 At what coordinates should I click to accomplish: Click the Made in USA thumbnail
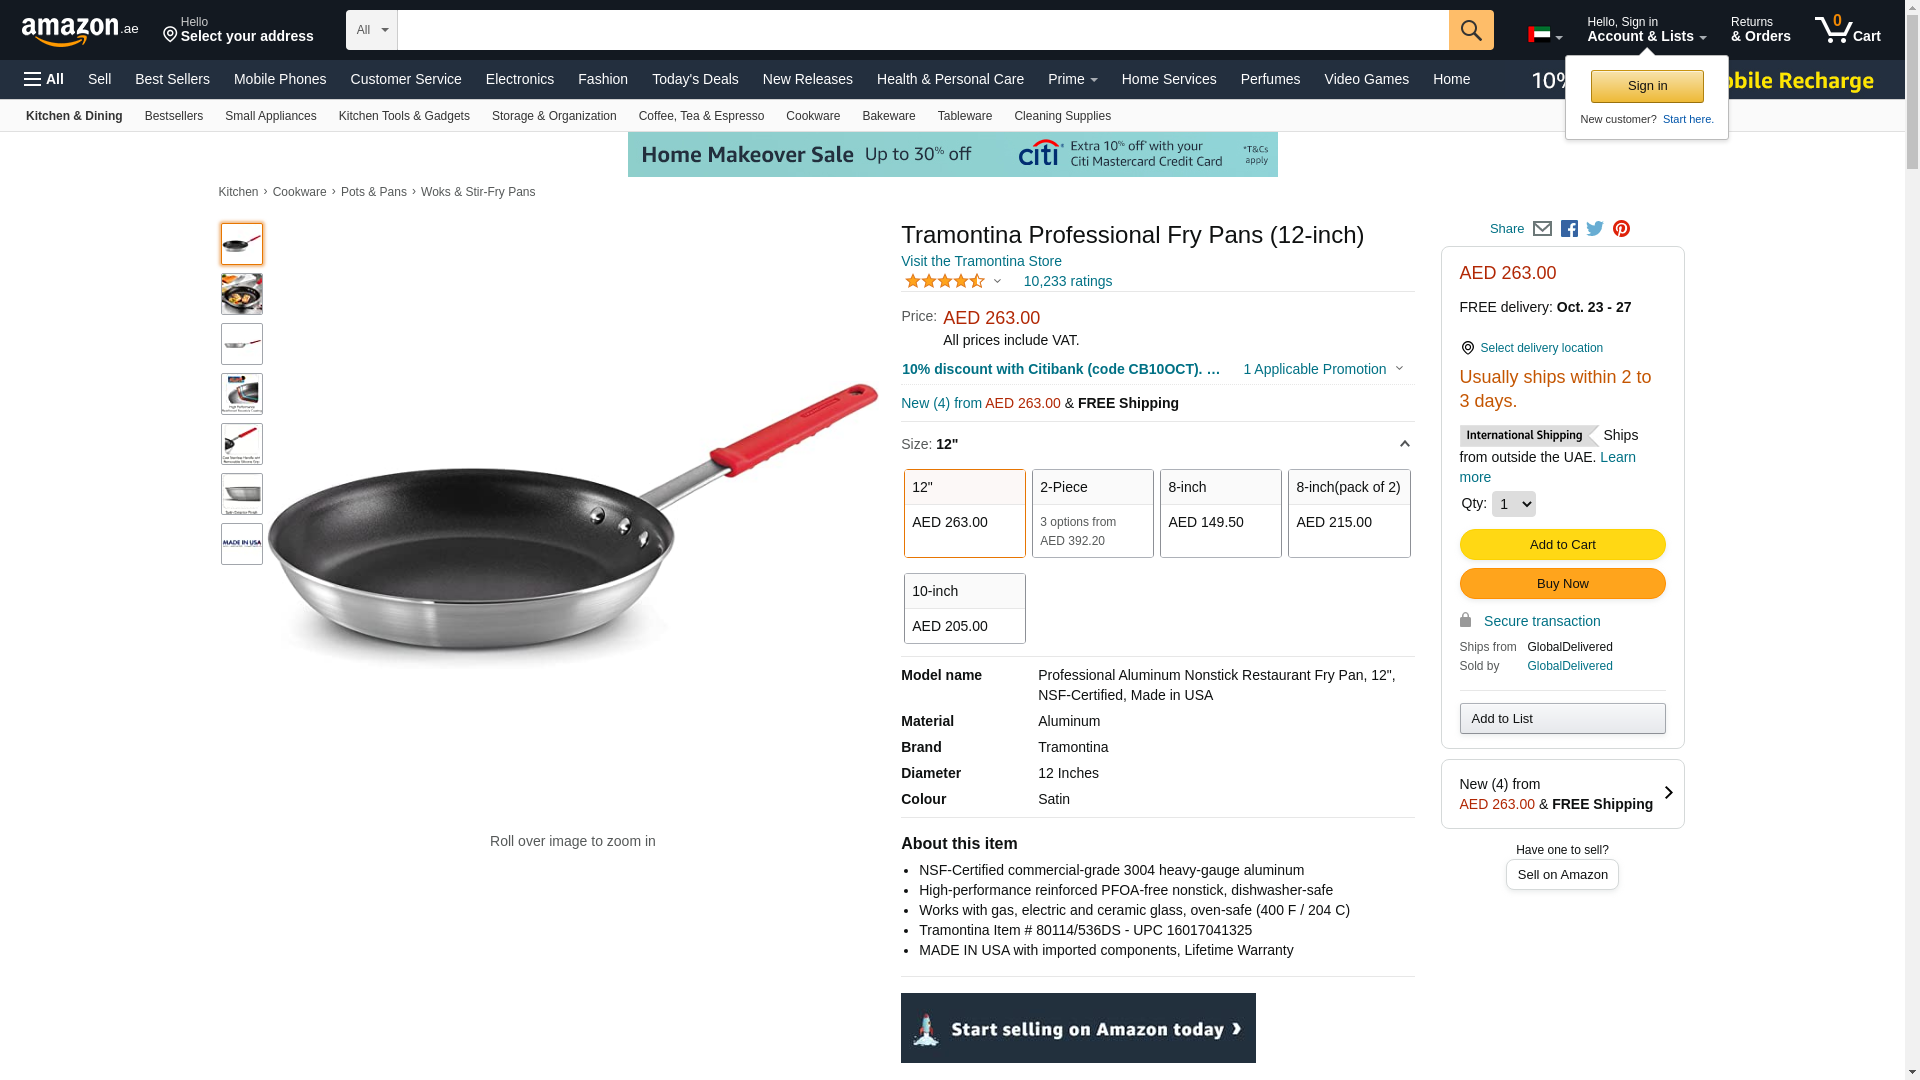pyautogui.click(x=242, y=544)
